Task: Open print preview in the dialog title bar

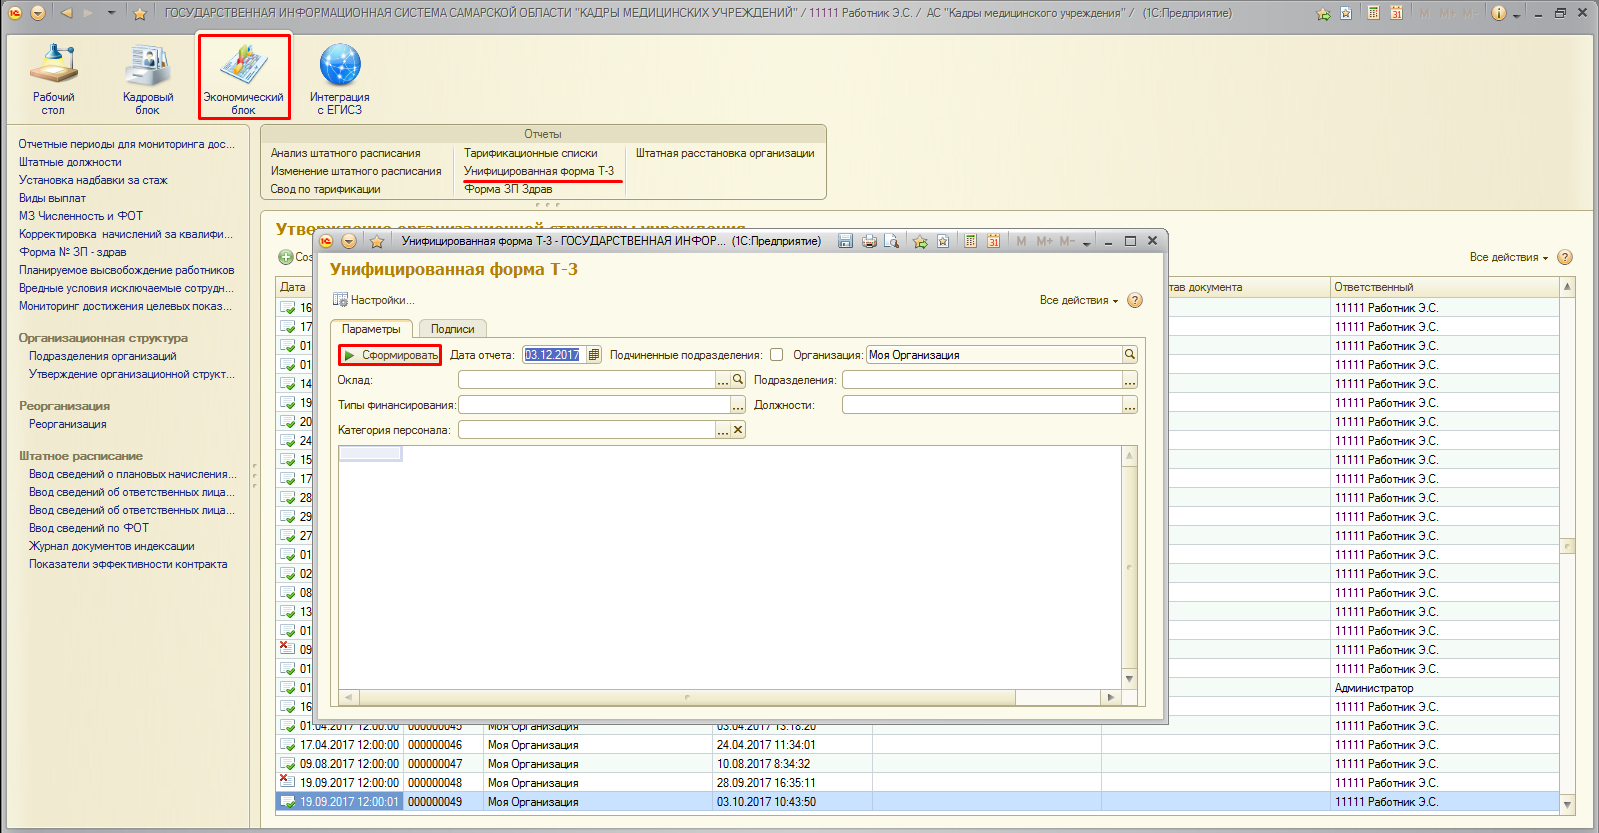Action: coord(891,241)
